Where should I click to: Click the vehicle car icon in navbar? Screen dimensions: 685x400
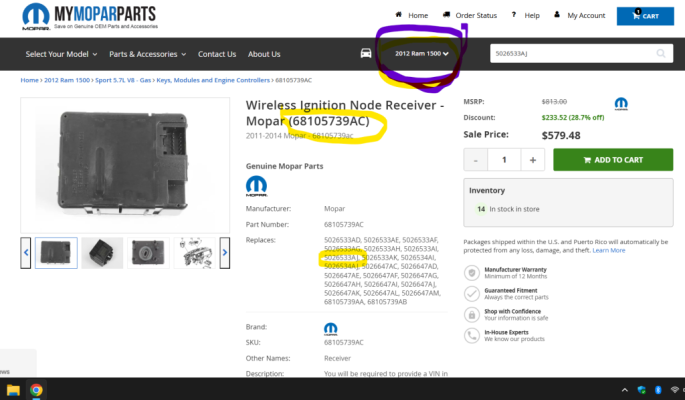pos(366,53)
